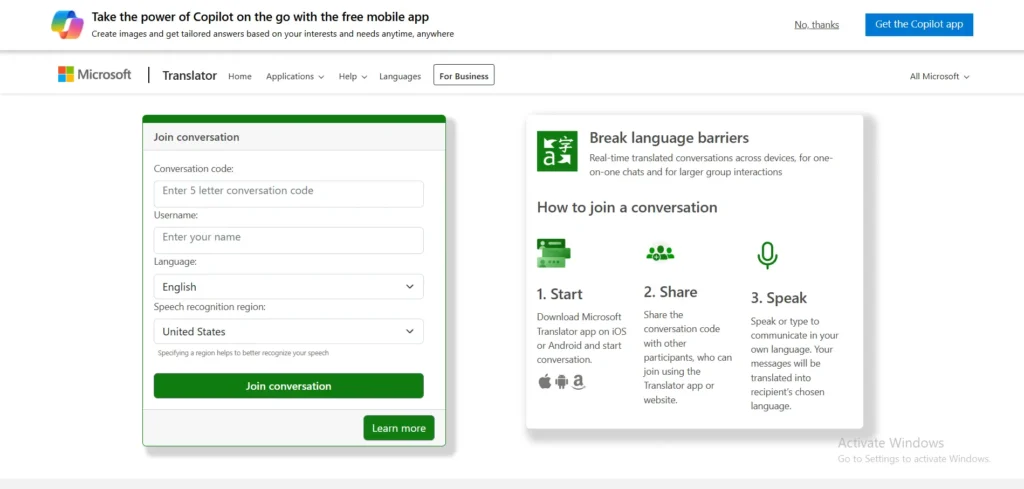Open the Speech recognition region dropdown

[288, 331]
